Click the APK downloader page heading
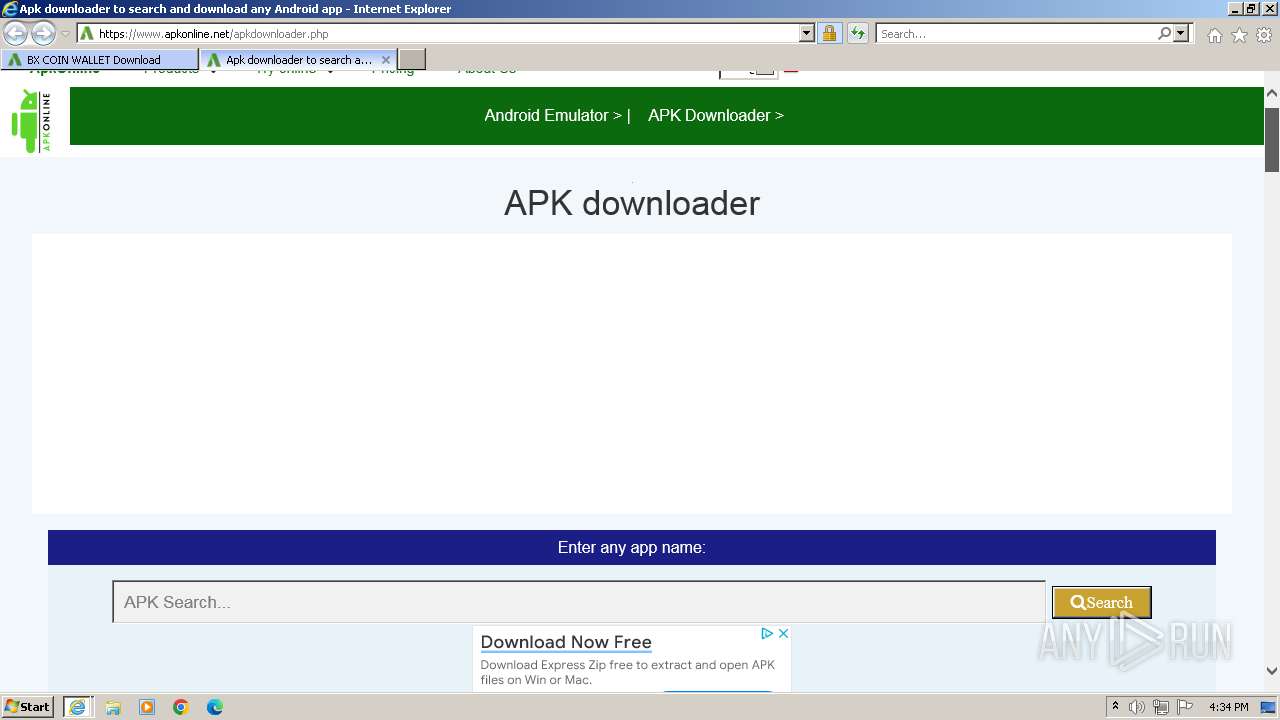Viewport: 1280px width, 720px height. tap(632, 203)
